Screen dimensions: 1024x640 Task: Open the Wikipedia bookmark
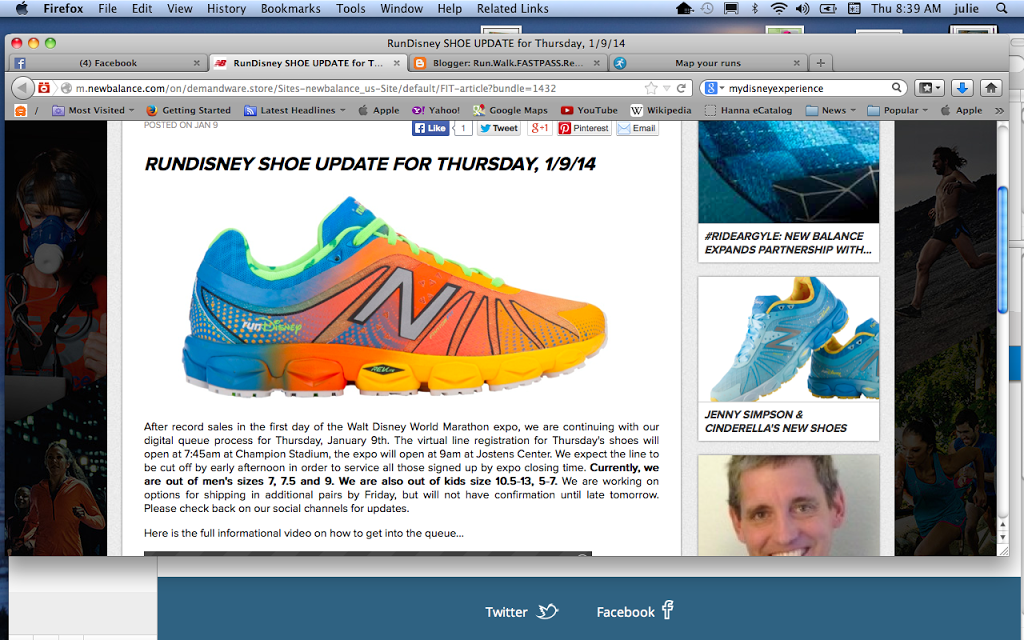tap(661, 110)
